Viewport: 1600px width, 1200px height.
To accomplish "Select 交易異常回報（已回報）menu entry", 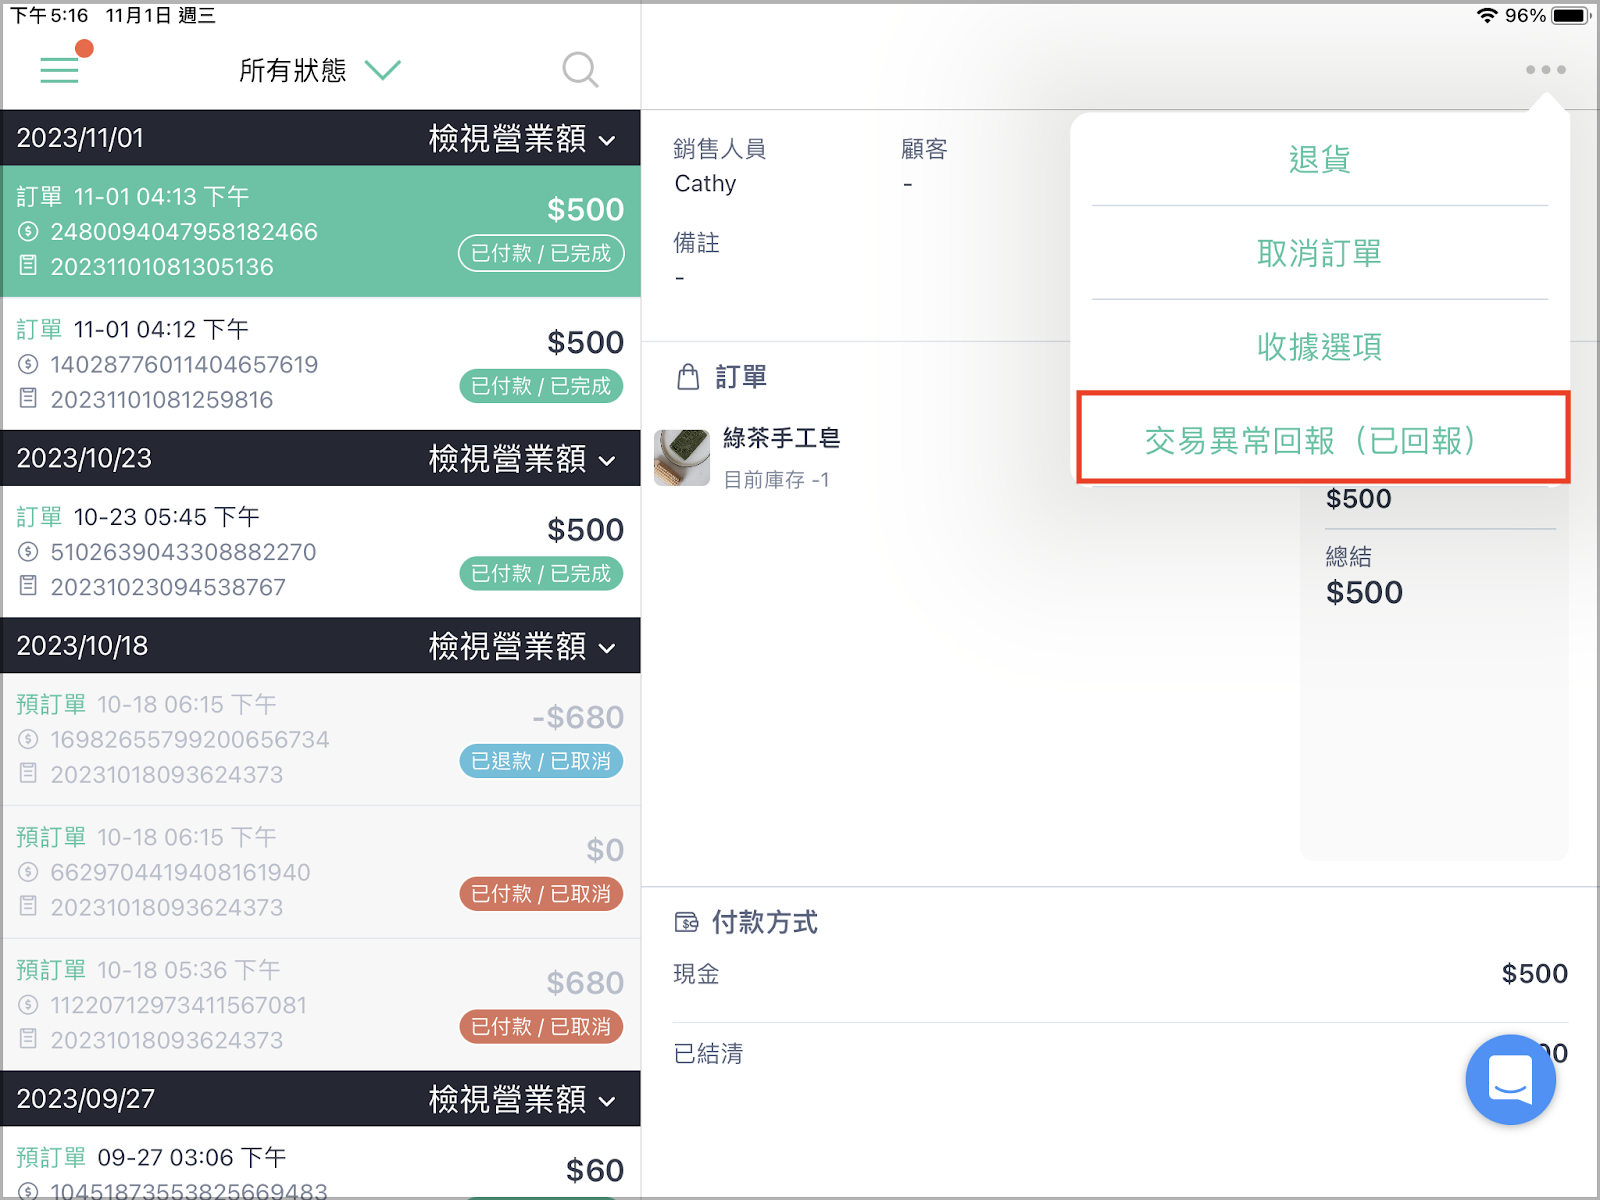I will [1323, 438].
